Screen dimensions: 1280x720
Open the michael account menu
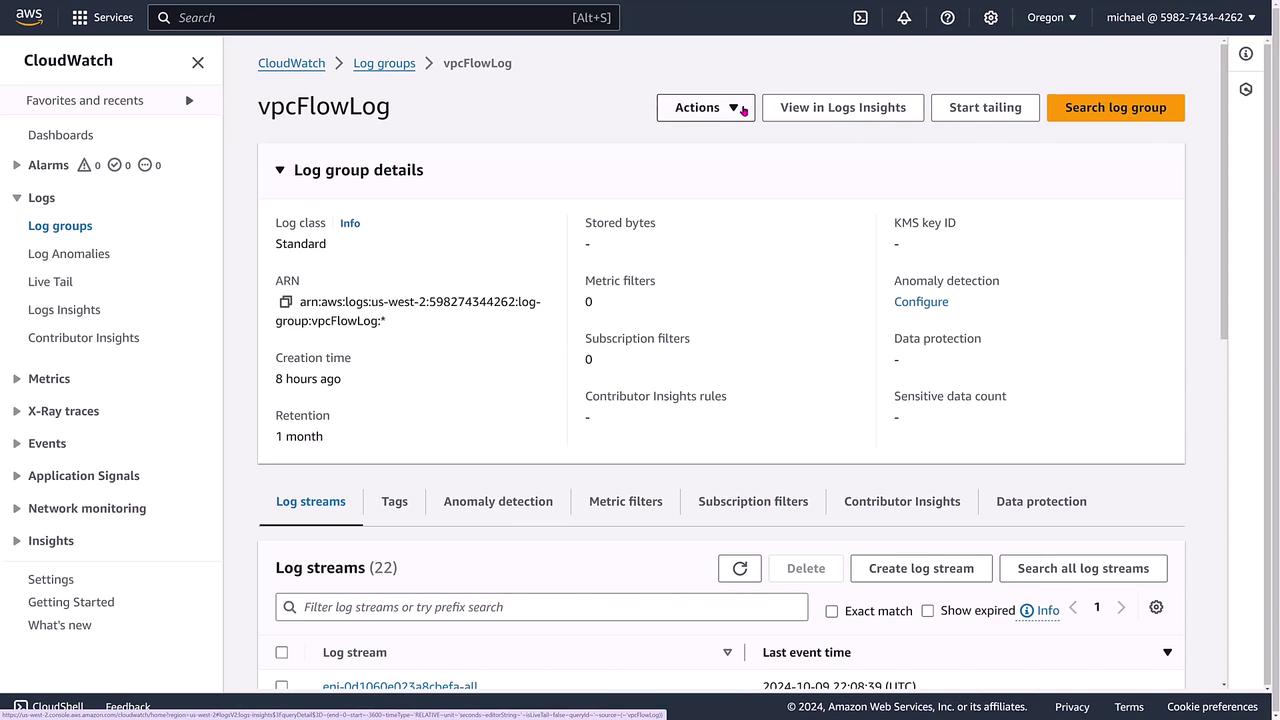pos(1181,17)
